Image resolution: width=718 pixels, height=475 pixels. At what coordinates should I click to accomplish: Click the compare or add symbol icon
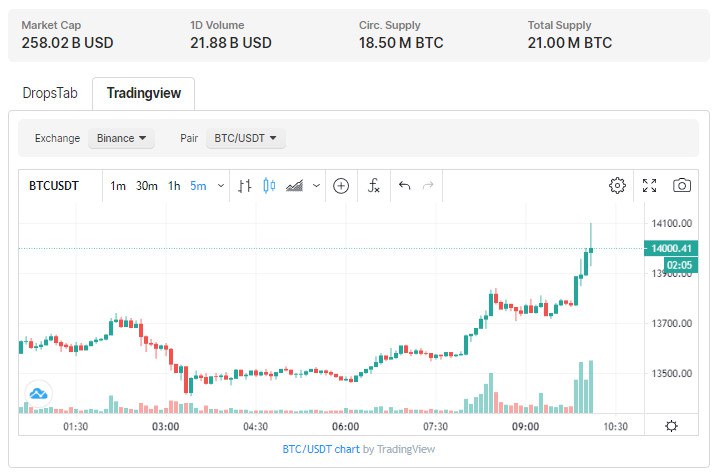340,186
